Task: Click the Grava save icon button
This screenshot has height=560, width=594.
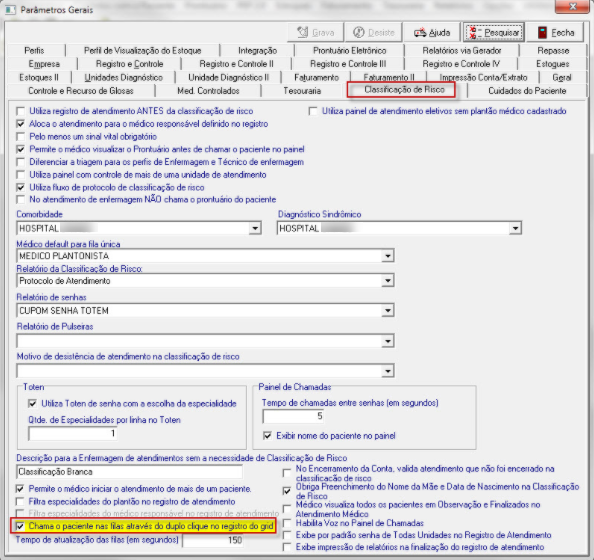Action: (x=316, y=33)
